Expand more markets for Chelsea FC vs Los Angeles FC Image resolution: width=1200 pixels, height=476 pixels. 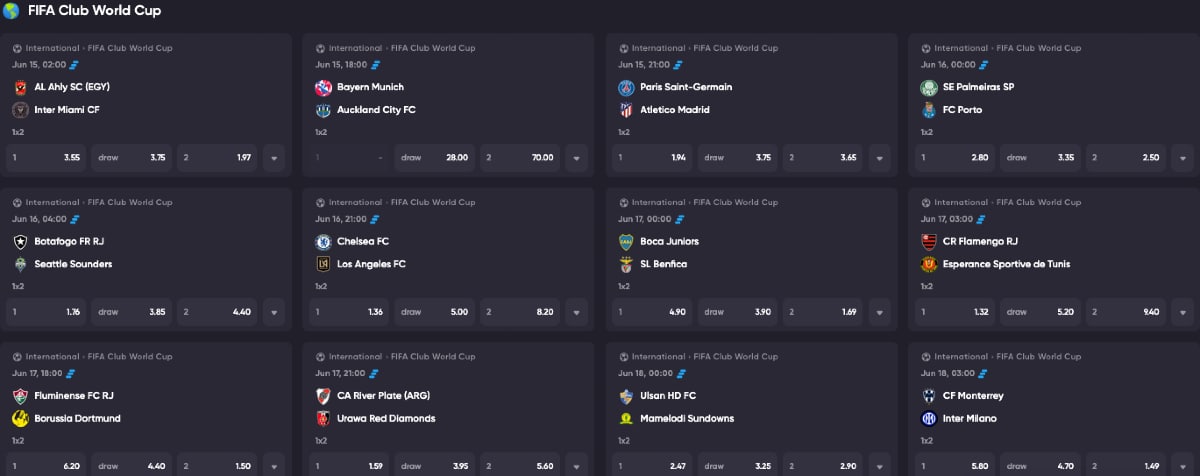[x=577, y=312]
